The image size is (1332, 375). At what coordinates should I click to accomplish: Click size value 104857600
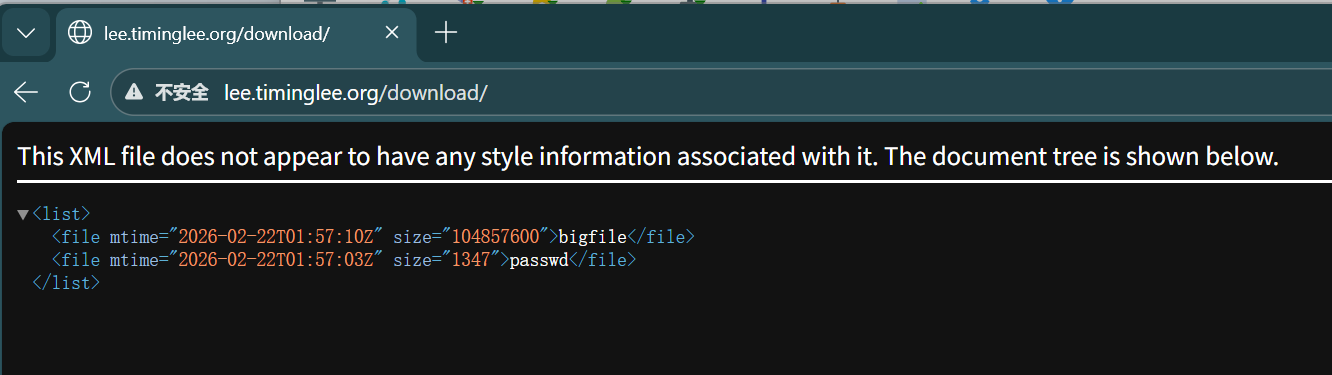point(495,237)
